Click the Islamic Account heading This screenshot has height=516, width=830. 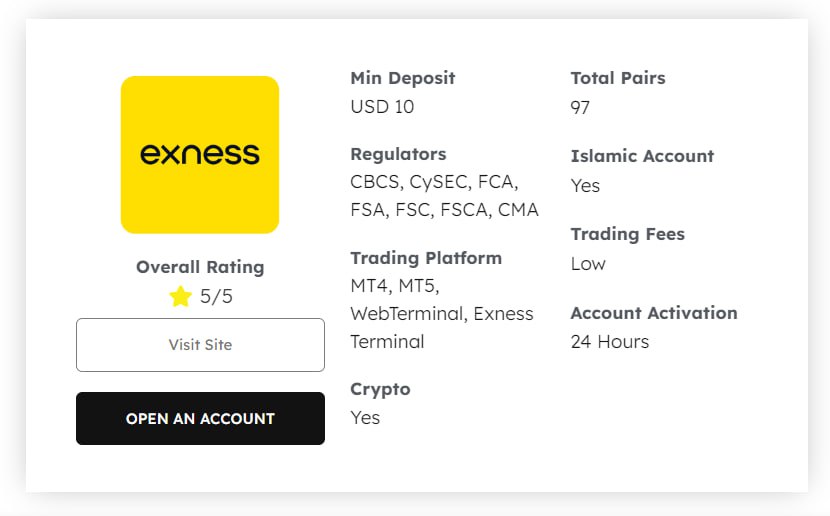pos(642,156)
